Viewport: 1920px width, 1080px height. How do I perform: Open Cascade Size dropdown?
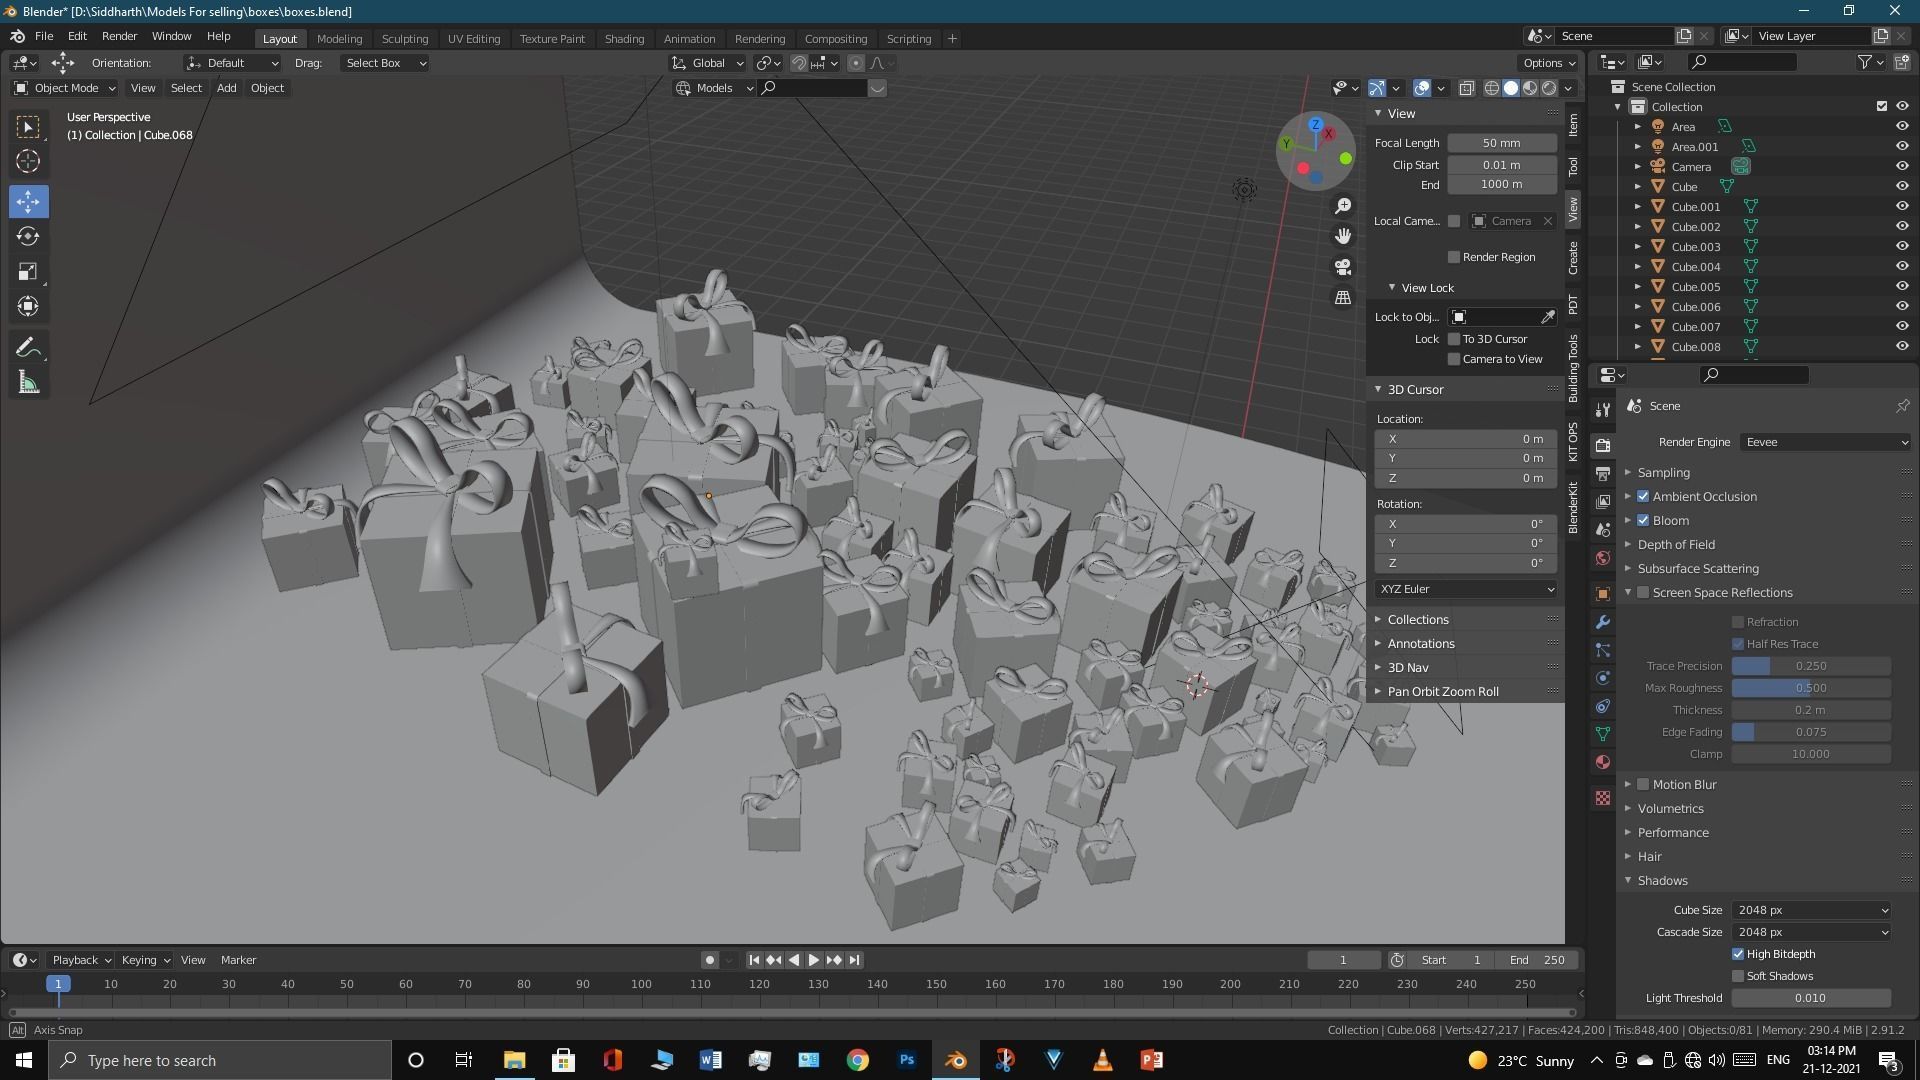click(1811, 933)
